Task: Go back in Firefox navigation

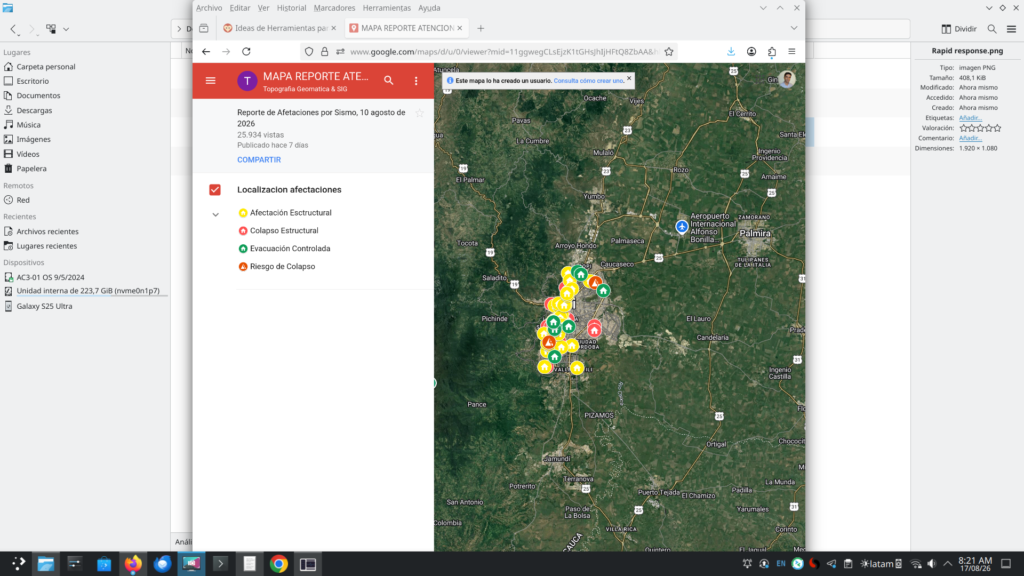Action: click(206, 52)
